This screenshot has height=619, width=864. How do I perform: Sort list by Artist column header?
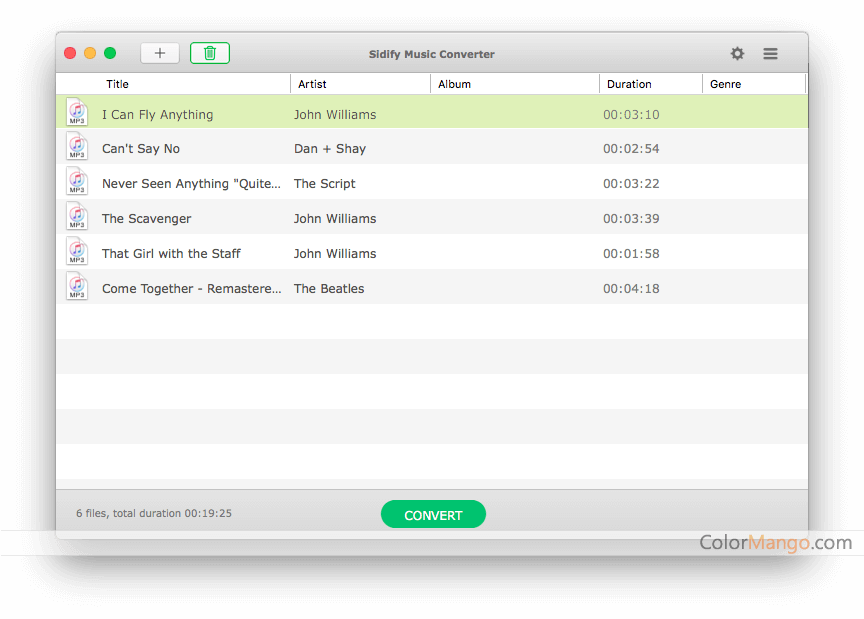click(x=312, y=84)
